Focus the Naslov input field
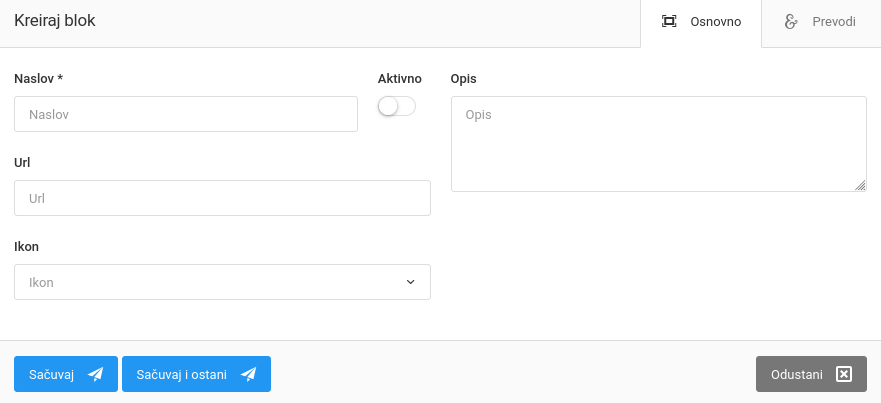 (x=186, y=114)
